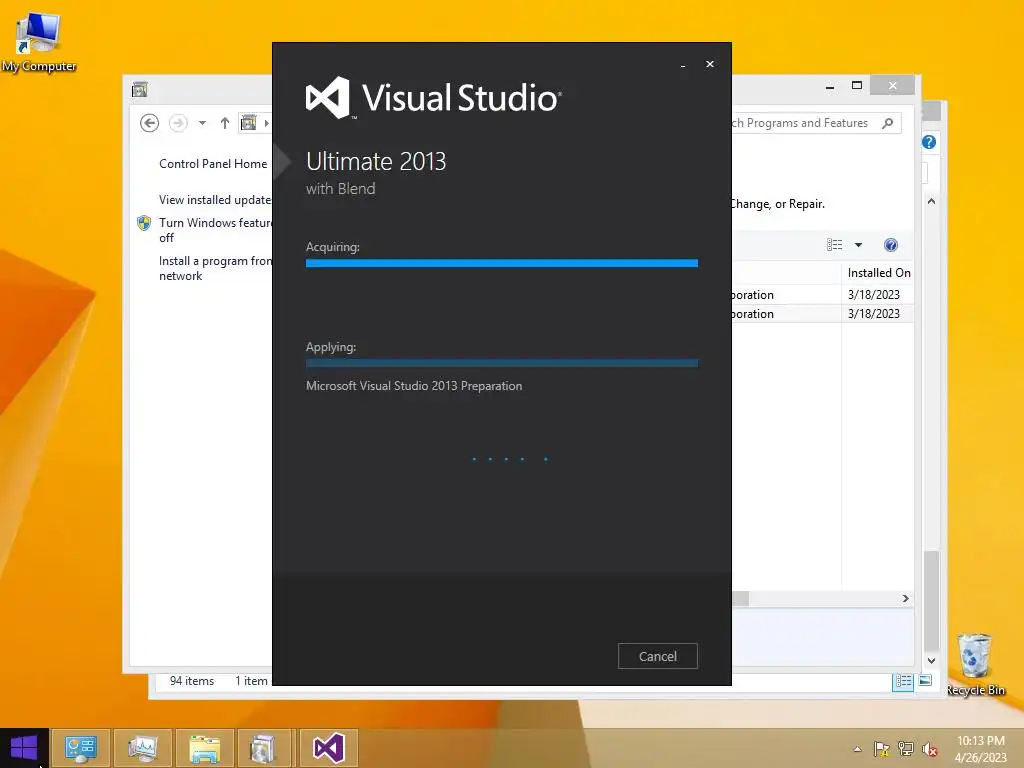This screenshot has height=768, width=1024.
Task: Click the Visual Studio logo icon
Action: (x=328, y=97)
